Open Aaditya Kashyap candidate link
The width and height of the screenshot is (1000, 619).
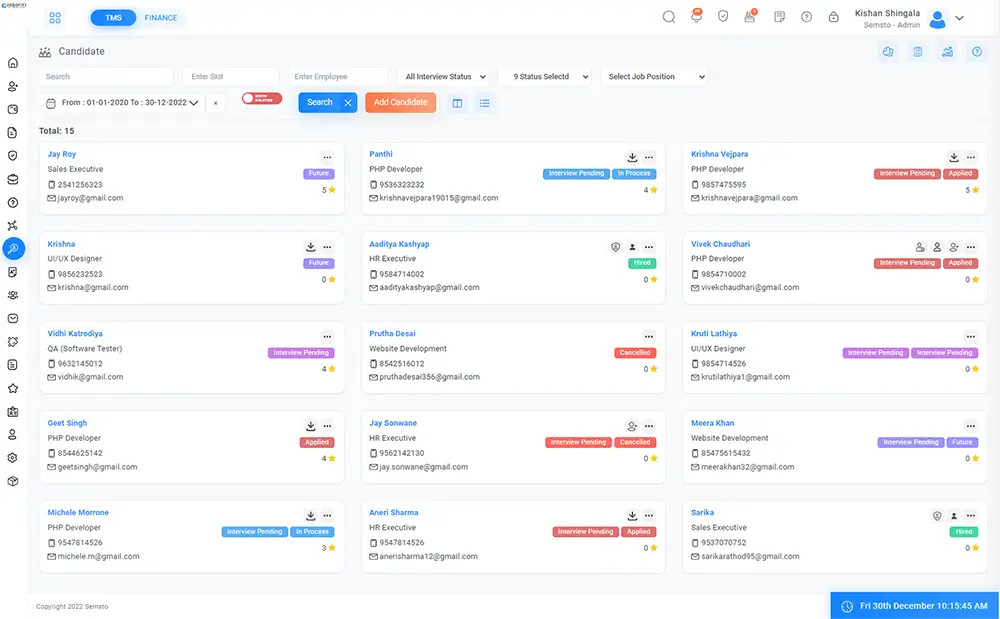coord(399,244)
